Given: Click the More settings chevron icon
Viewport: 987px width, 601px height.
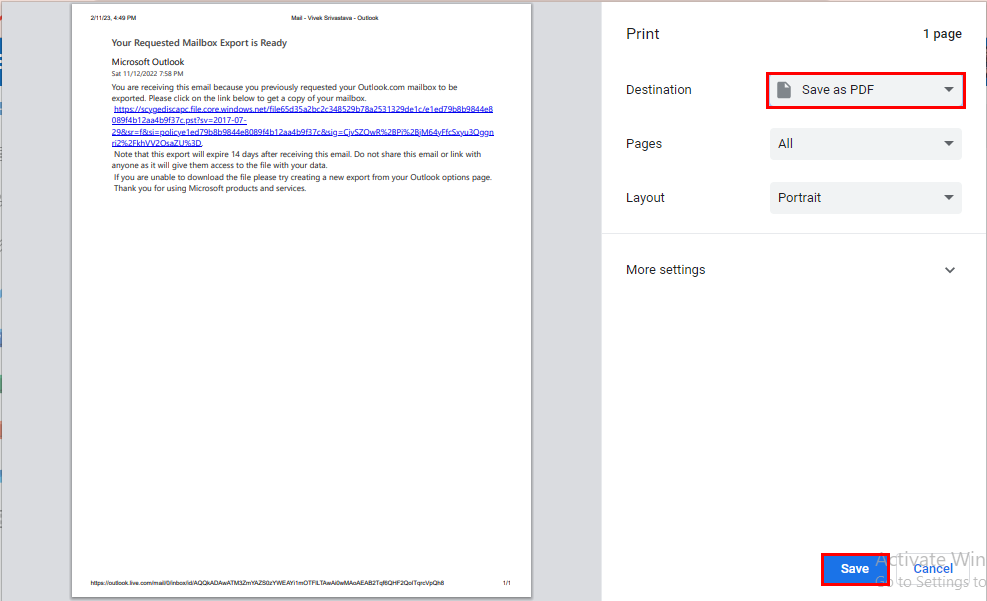Looking at the screenshot, I should point(949,270).
